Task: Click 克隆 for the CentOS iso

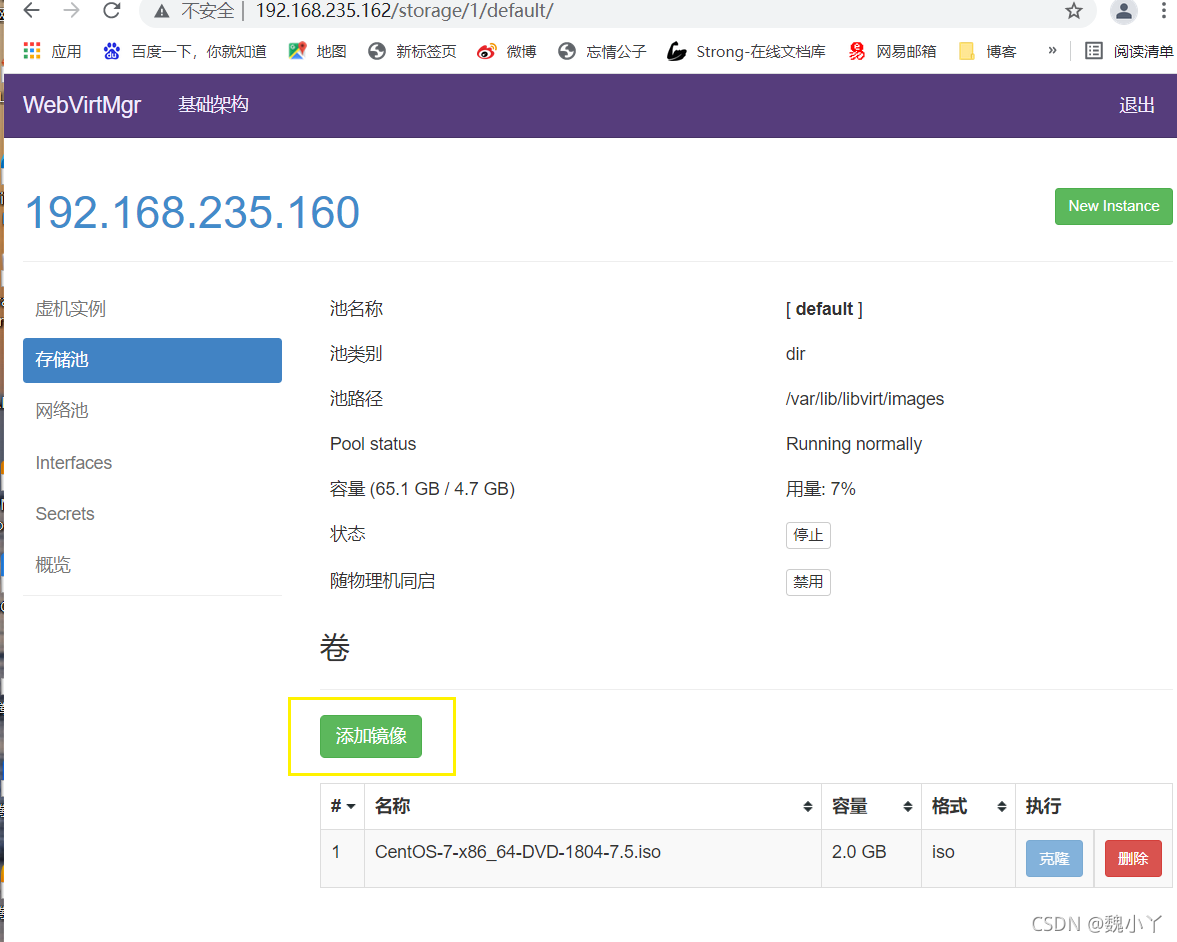Action: (1054, 859)
